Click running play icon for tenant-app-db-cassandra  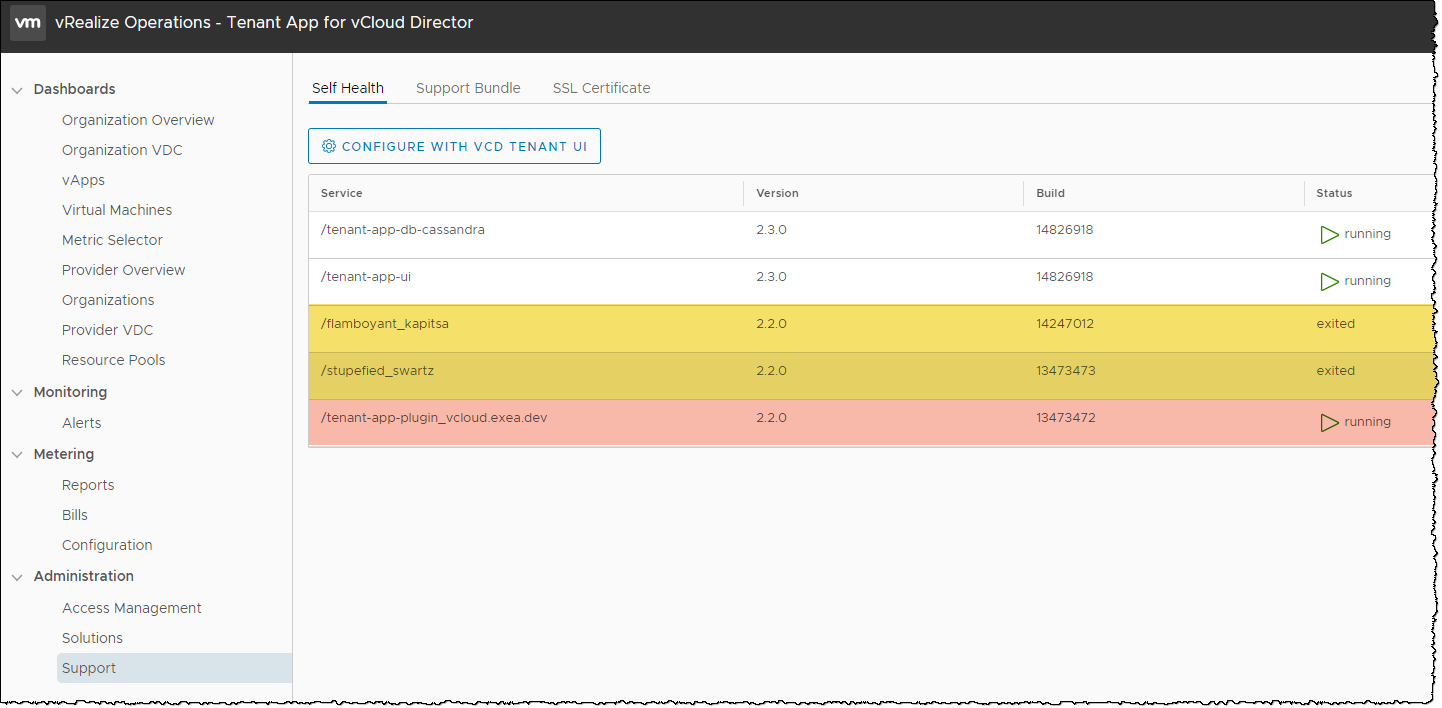click(x=1329, y=234)
